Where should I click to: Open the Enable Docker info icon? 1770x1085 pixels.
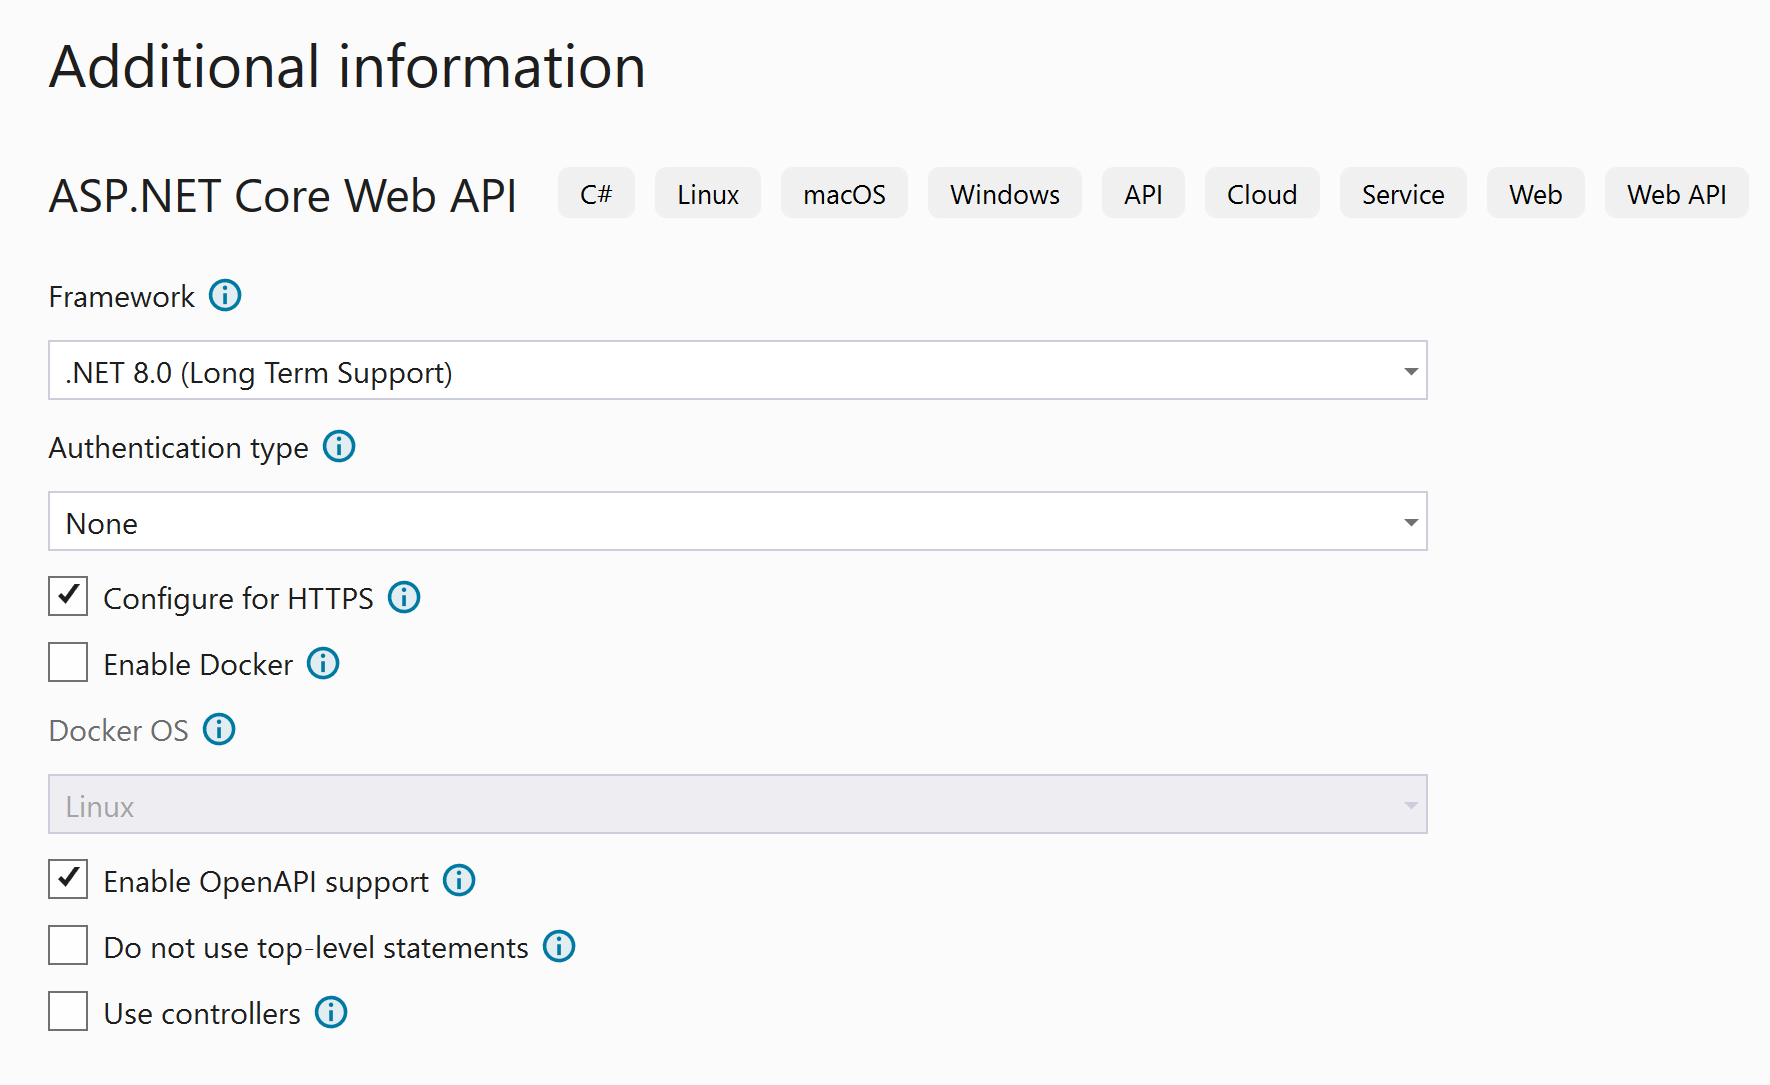pos(322,663)
